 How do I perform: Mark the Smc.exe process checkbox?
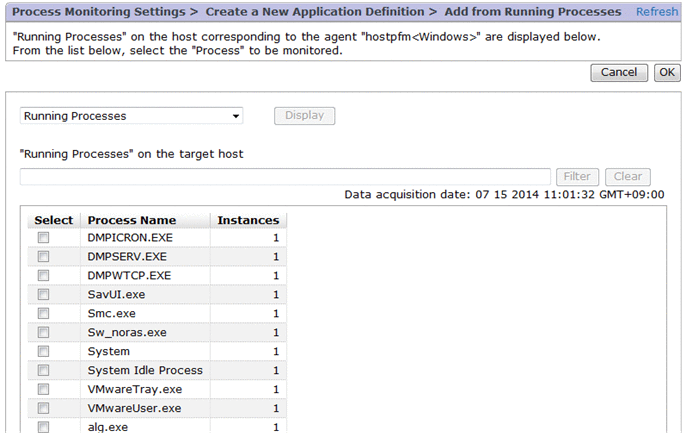click(x=43, y=314)
